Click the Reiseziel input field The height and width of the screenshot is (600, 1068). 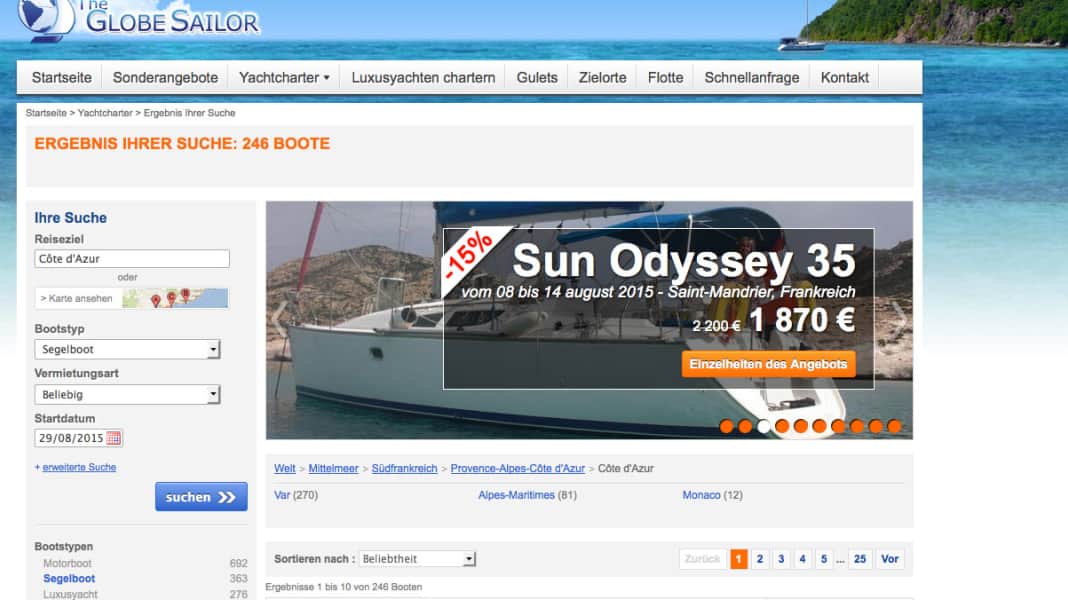coord(132,259)
